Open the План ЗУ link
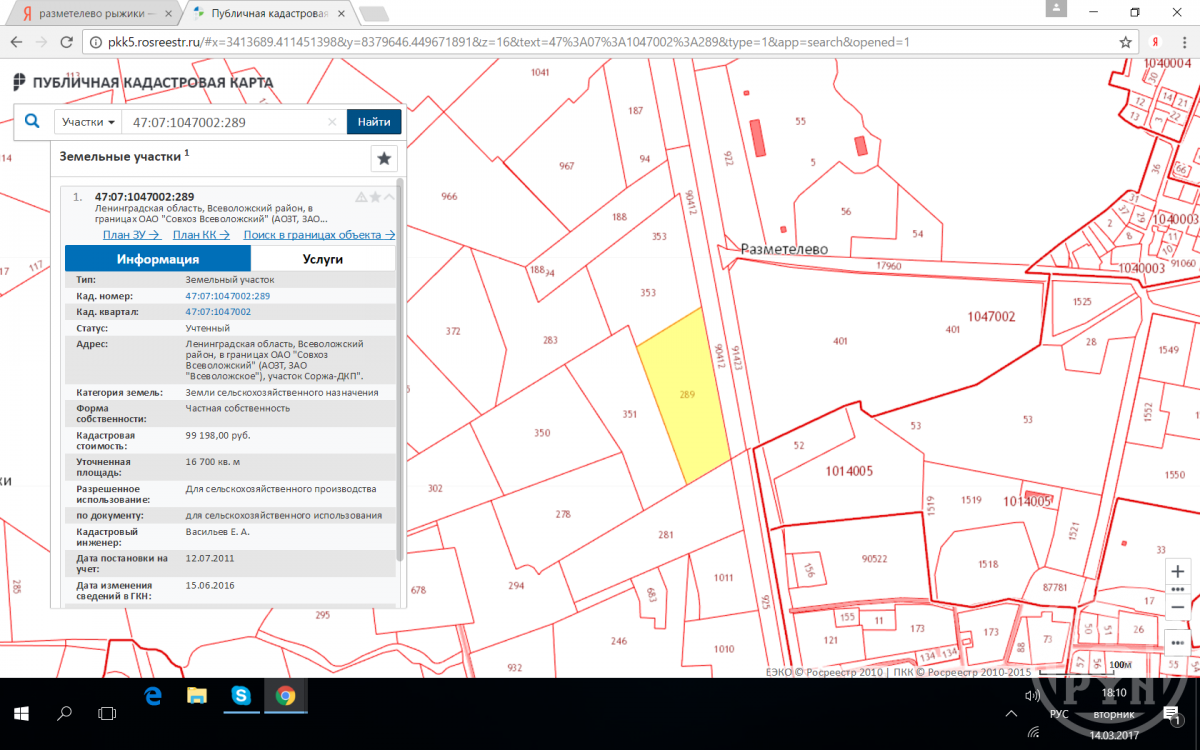1200x750 pixels. 131,235
